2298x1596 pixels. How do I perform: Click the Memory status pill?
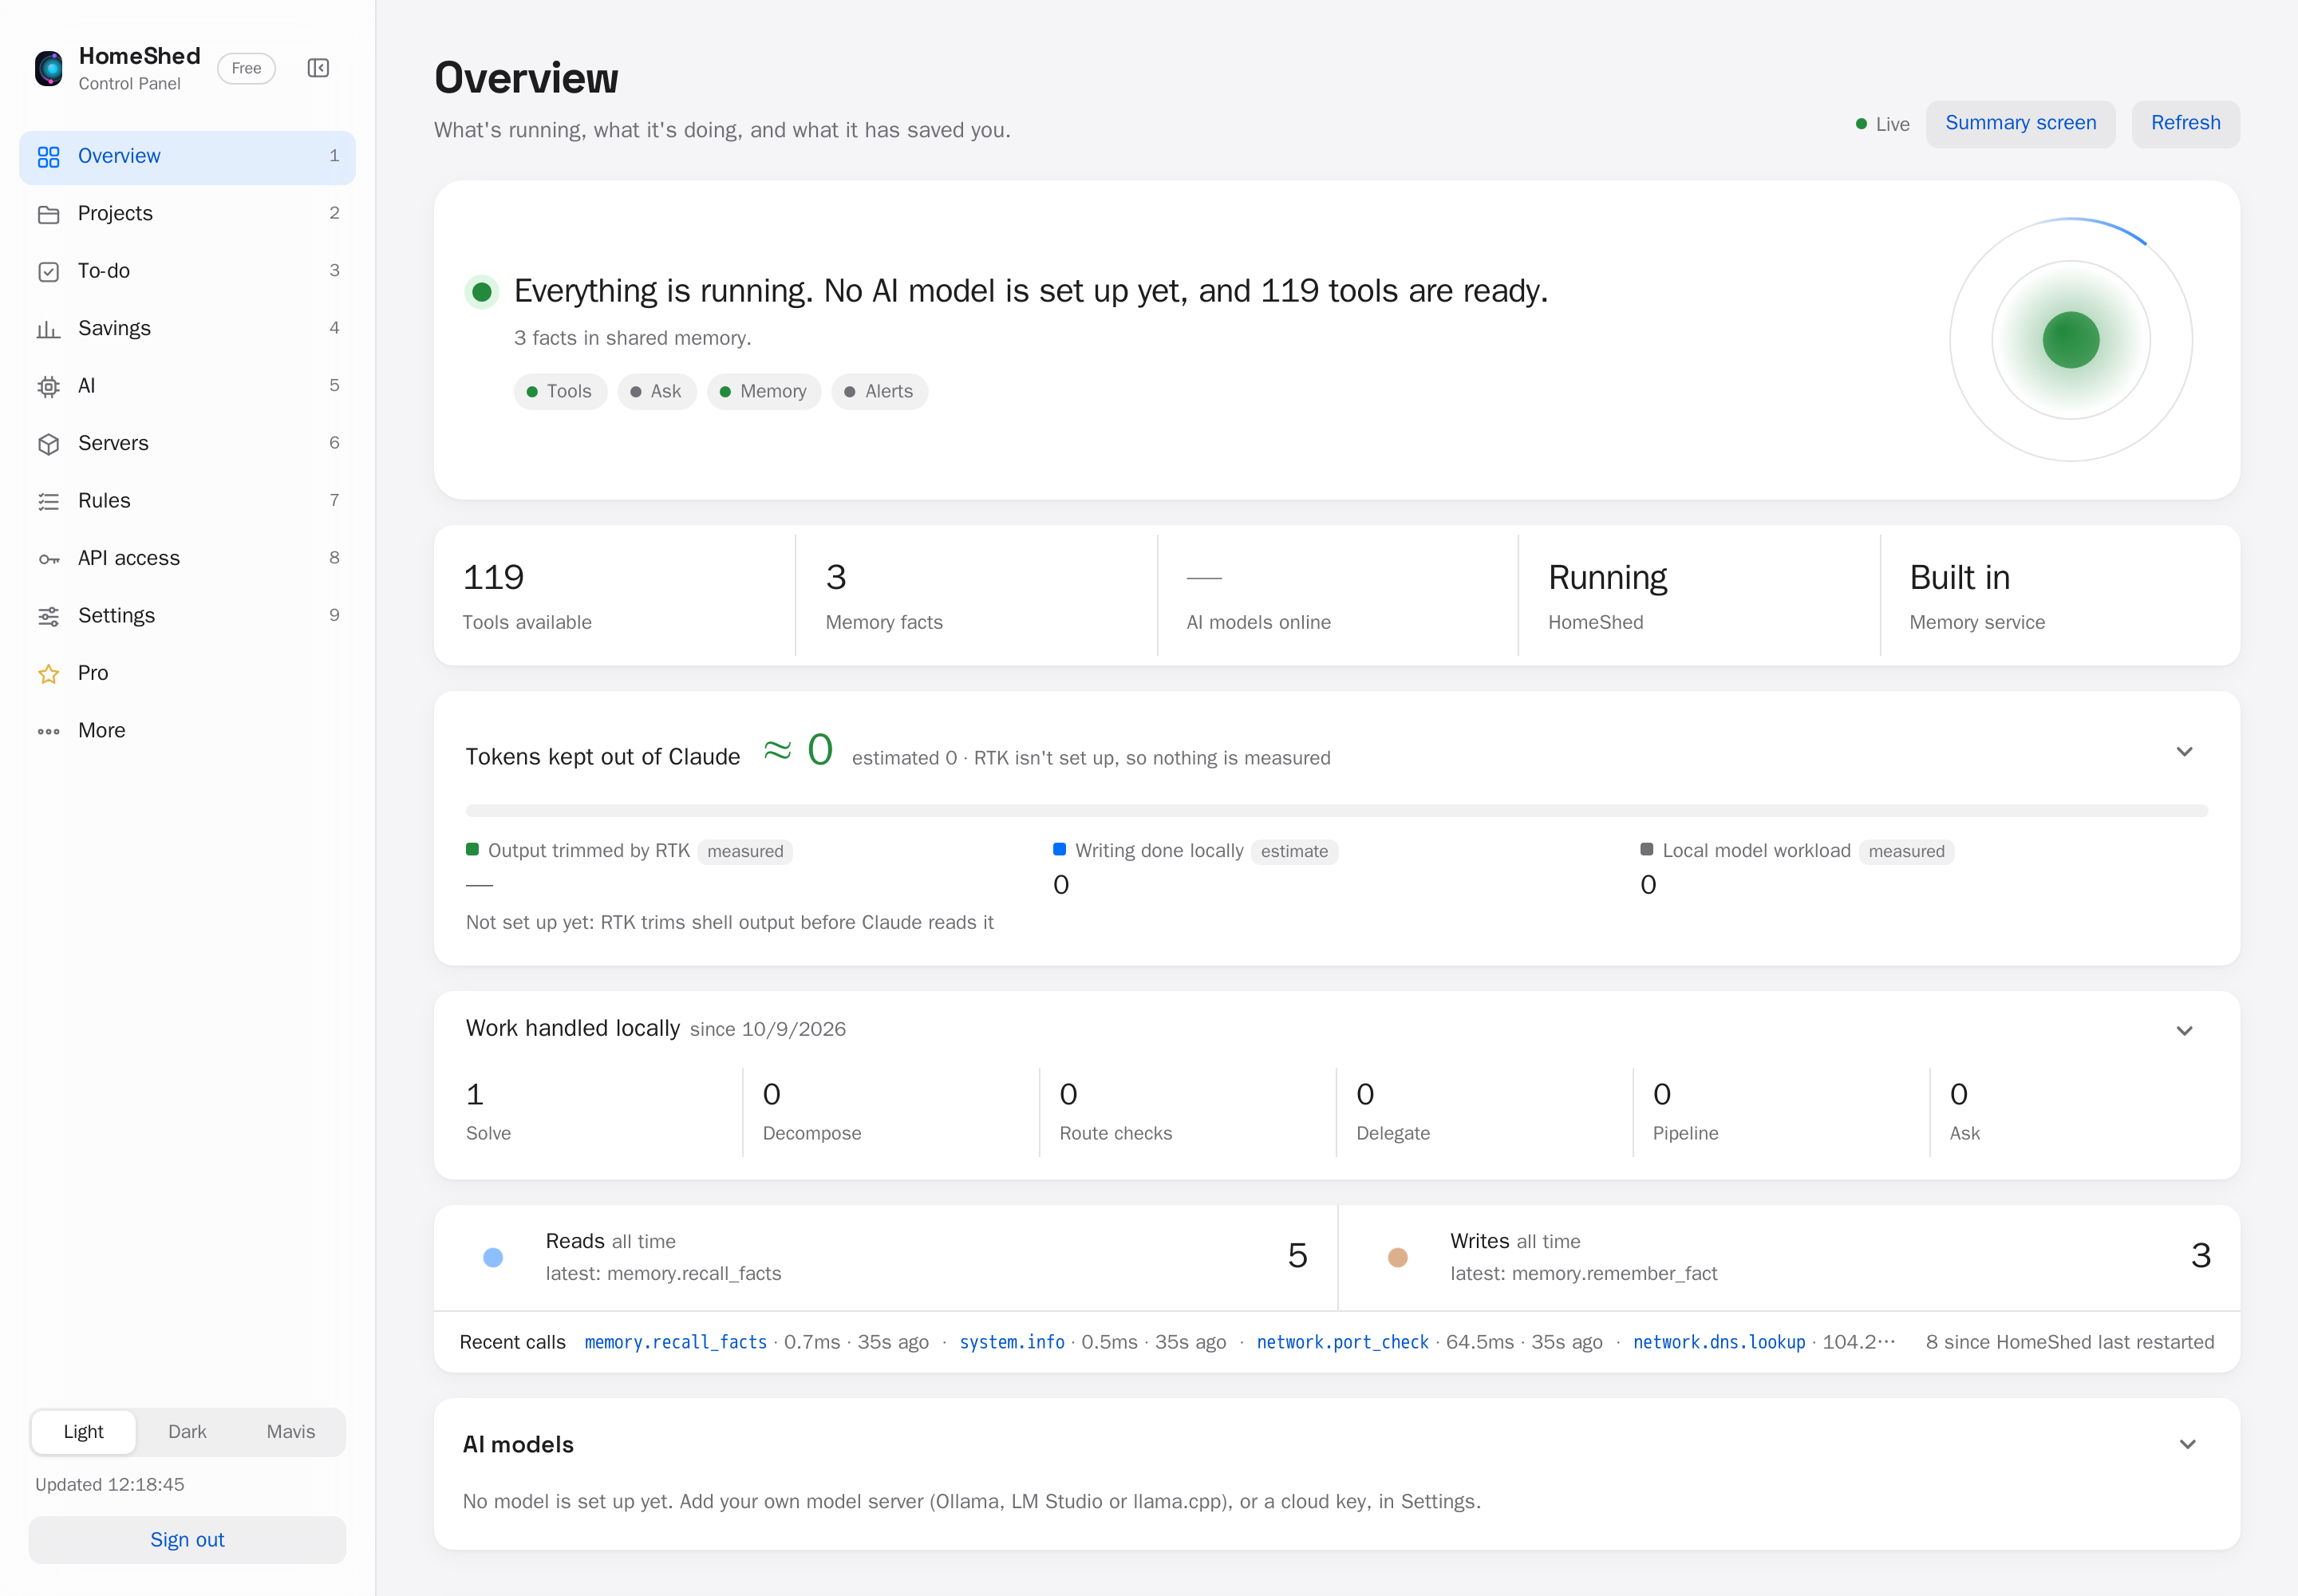point(764,392)
